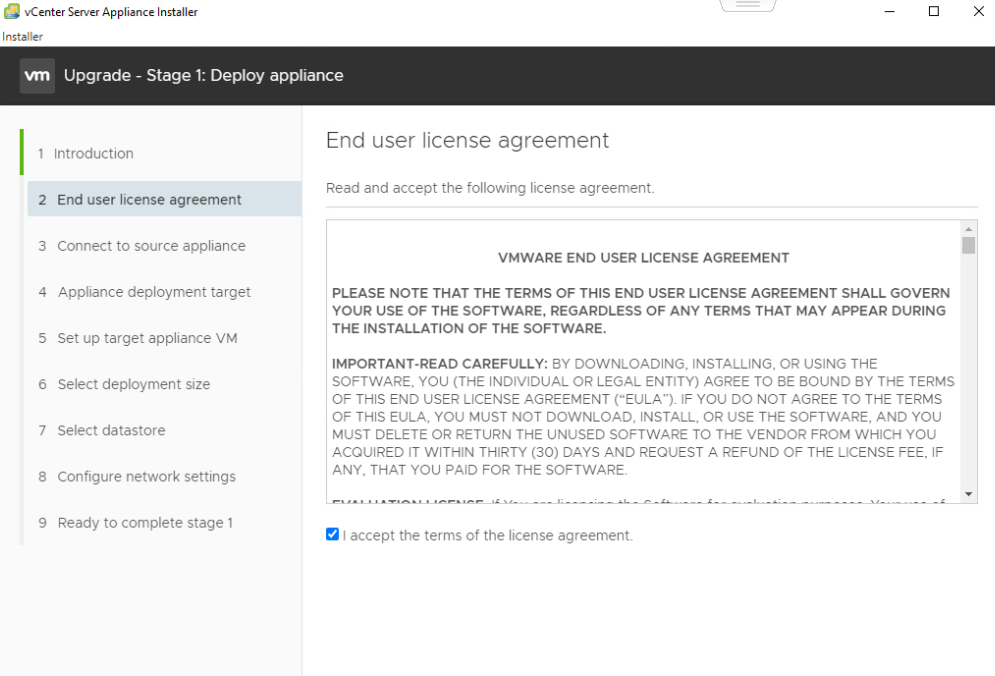Click the 'VMWARE END USER LICENSE AGREEMENT' heading
The height and width of the screenshot is (676, 995).
643,258
